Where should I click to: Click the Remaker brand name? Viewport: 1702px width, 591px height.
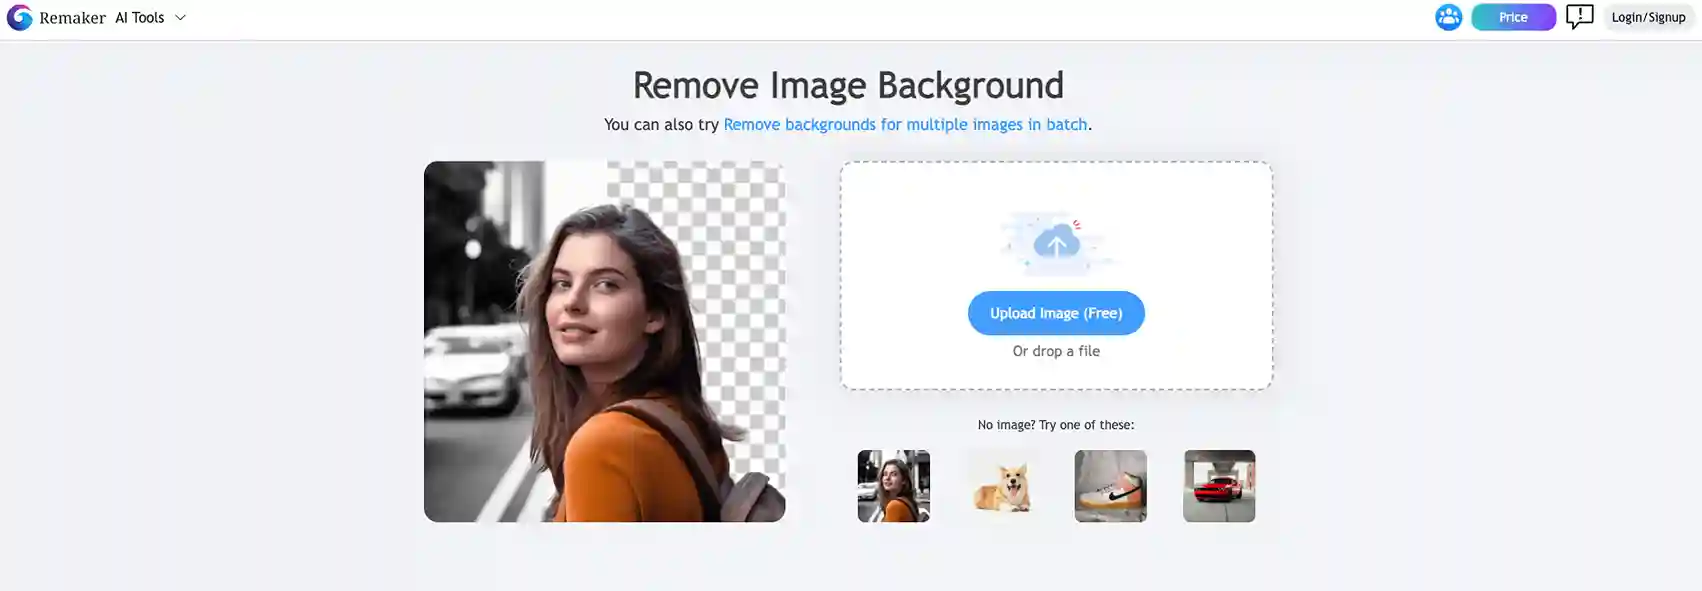pyautogui.click(x=72, y=18)
